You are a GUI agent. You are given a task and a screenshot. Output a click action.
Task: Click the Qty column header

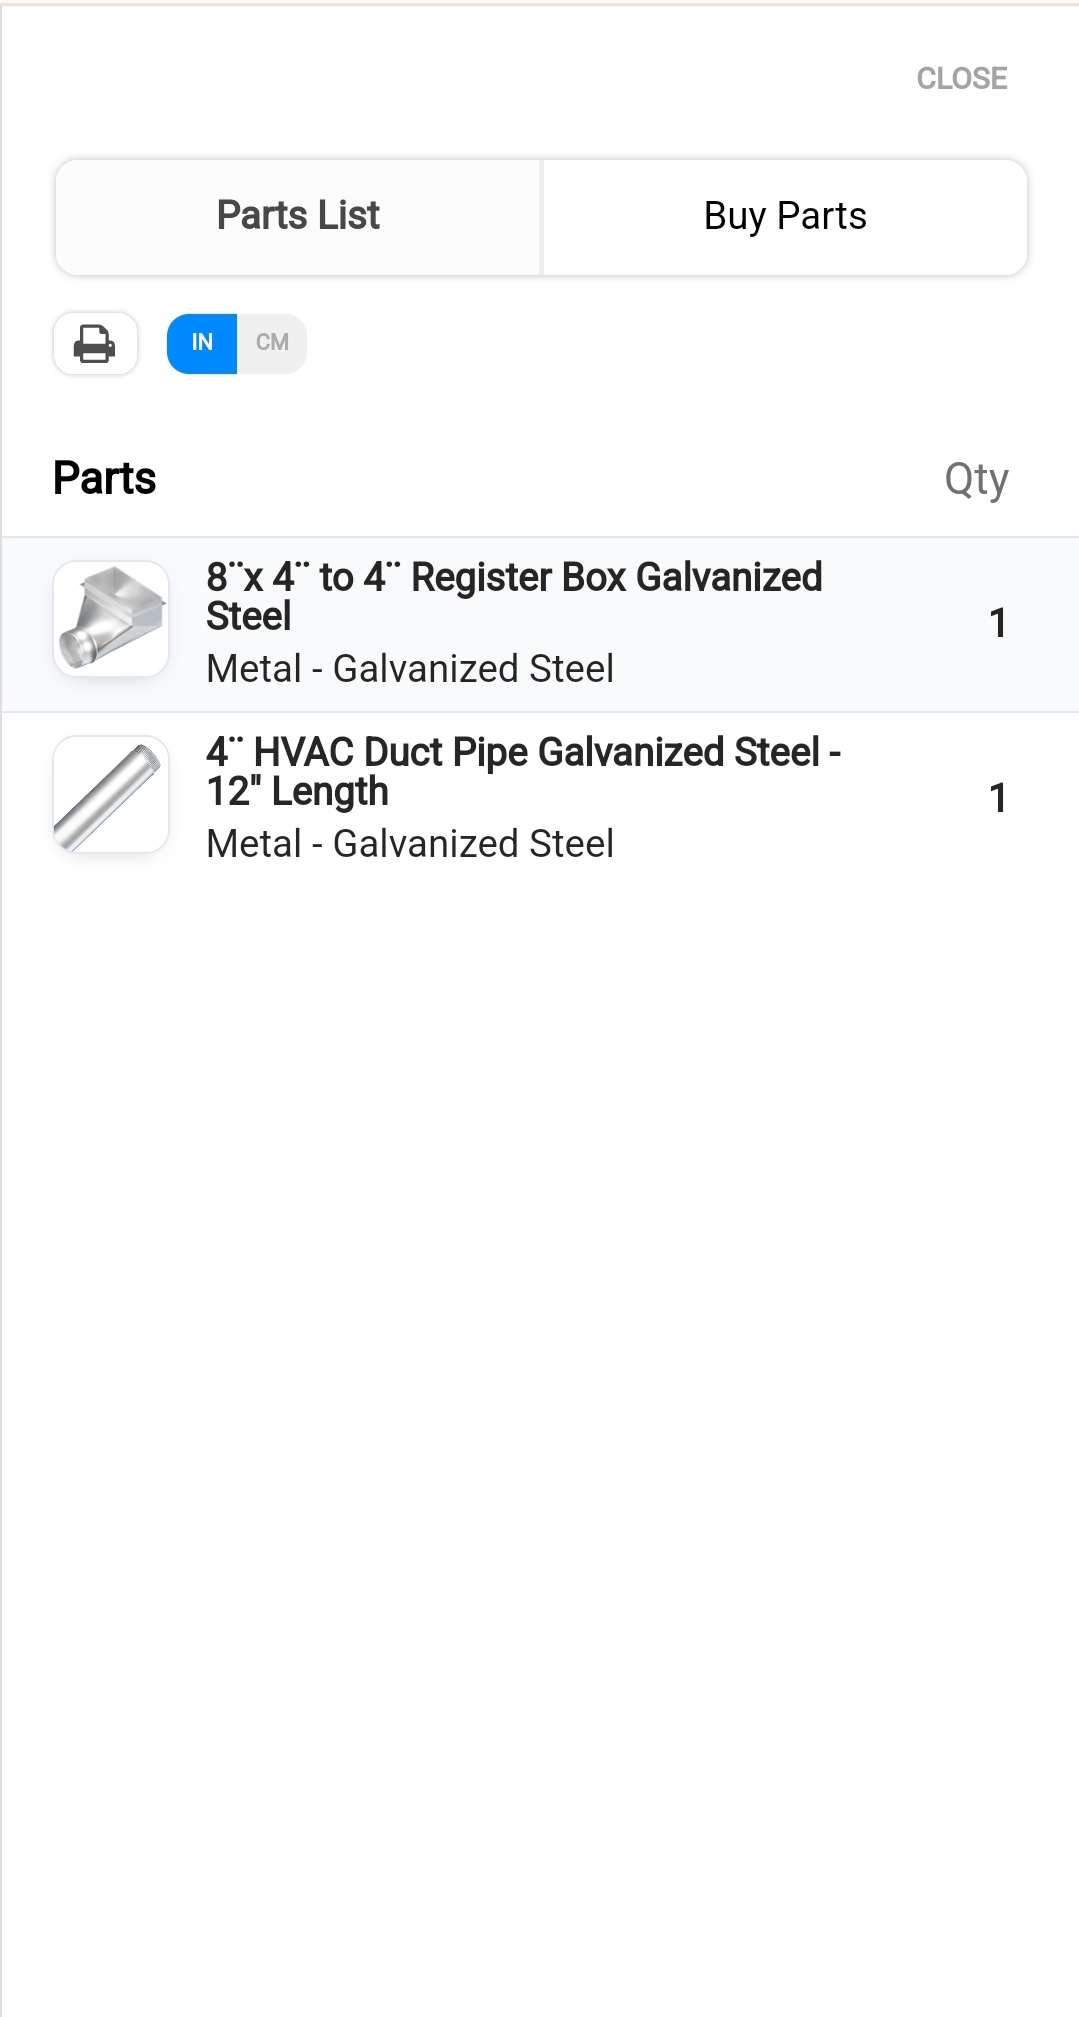pyautogui.click(x=976, y=479)
